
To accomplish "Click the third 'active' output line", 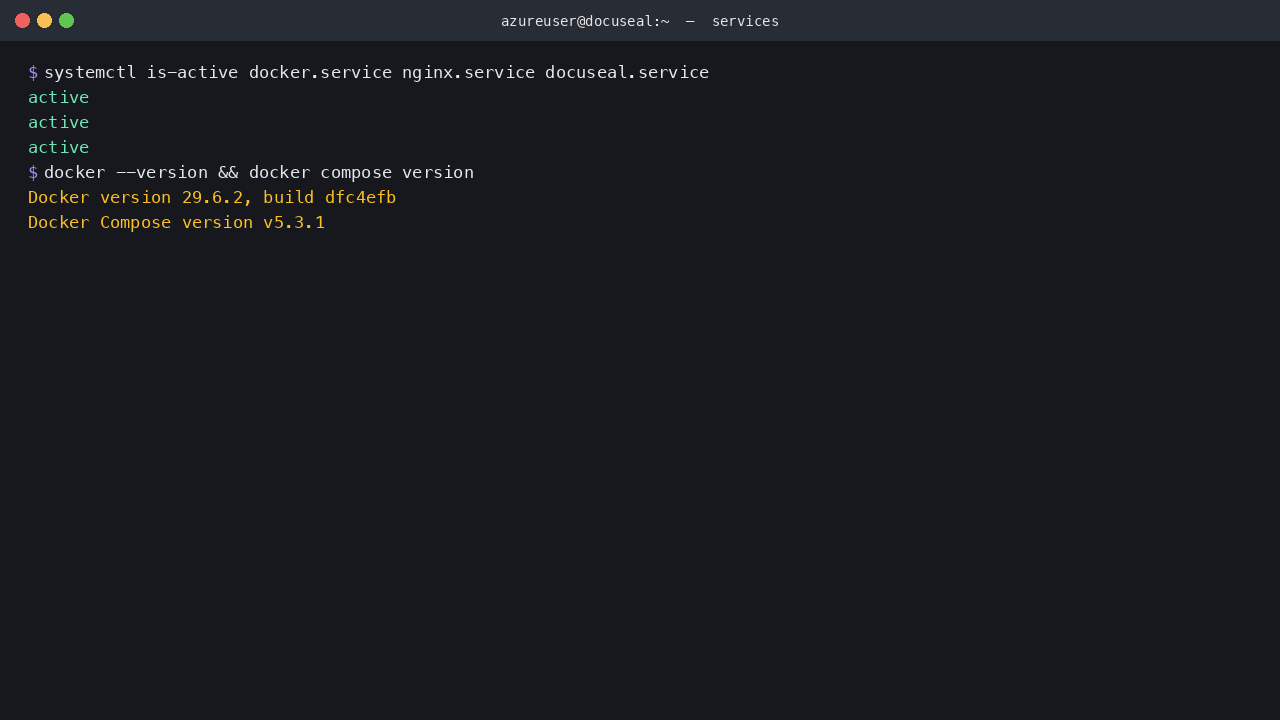I will [58, 147].
